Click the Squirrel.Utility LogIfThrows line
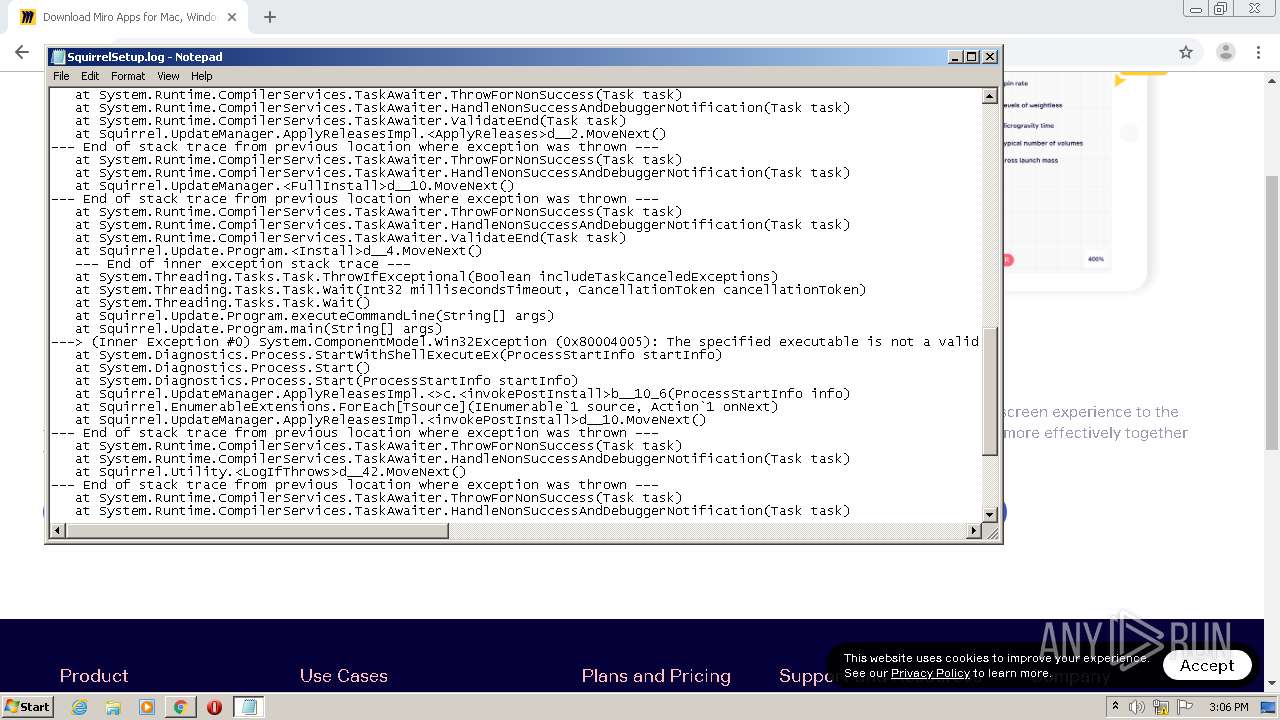Screen dimensions: 1280x720 [x=270, y=471]
